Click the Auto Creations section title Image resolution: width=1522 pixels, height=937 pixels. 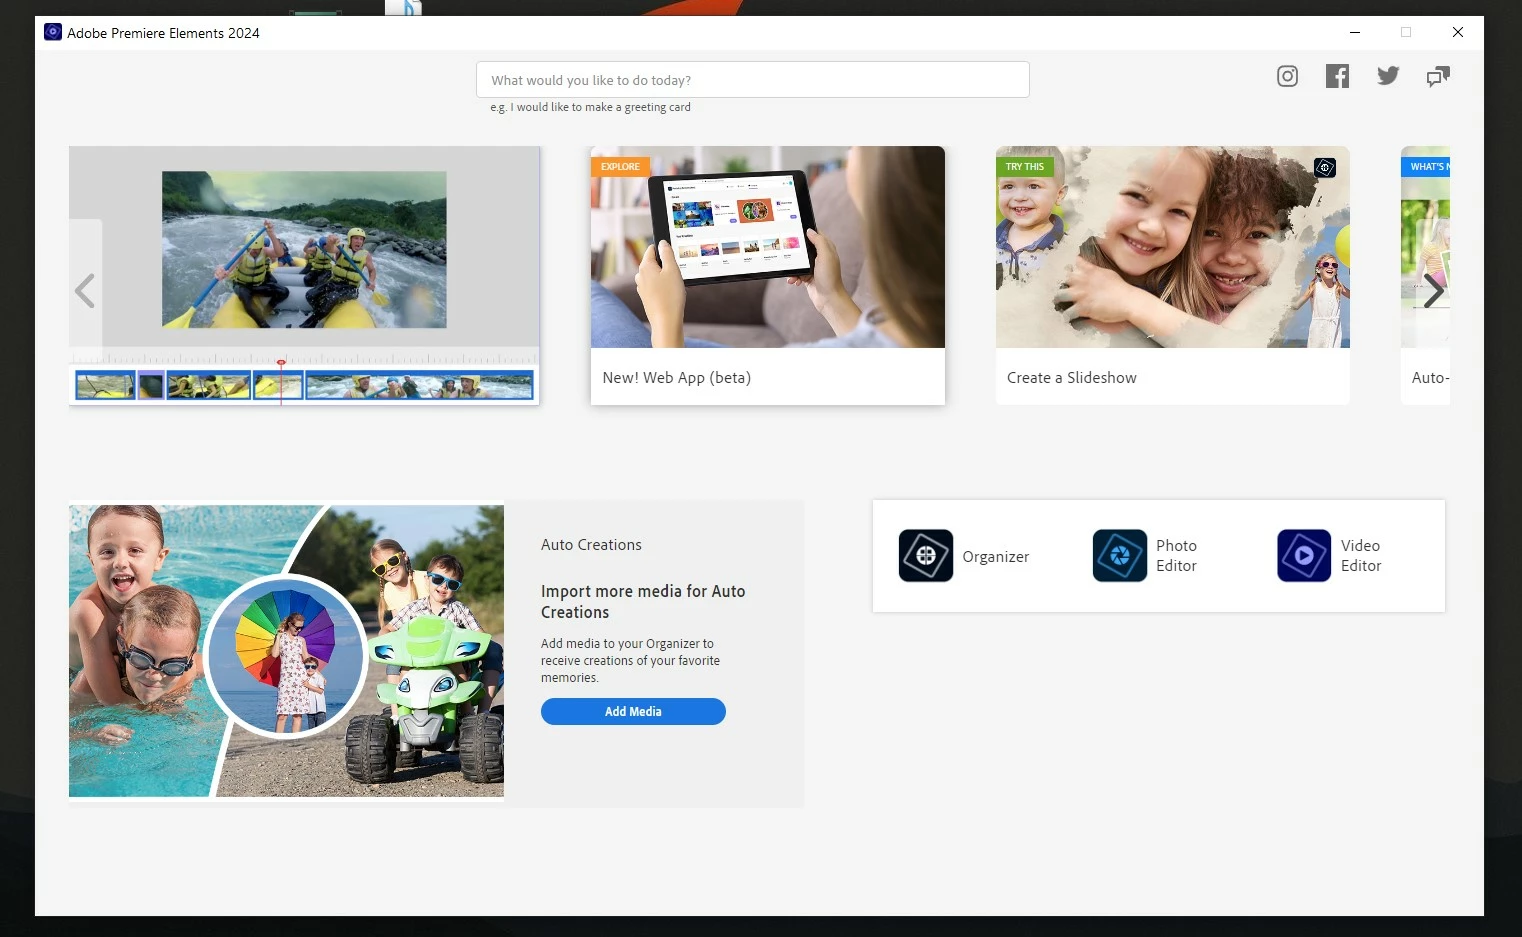pos(591,545)
